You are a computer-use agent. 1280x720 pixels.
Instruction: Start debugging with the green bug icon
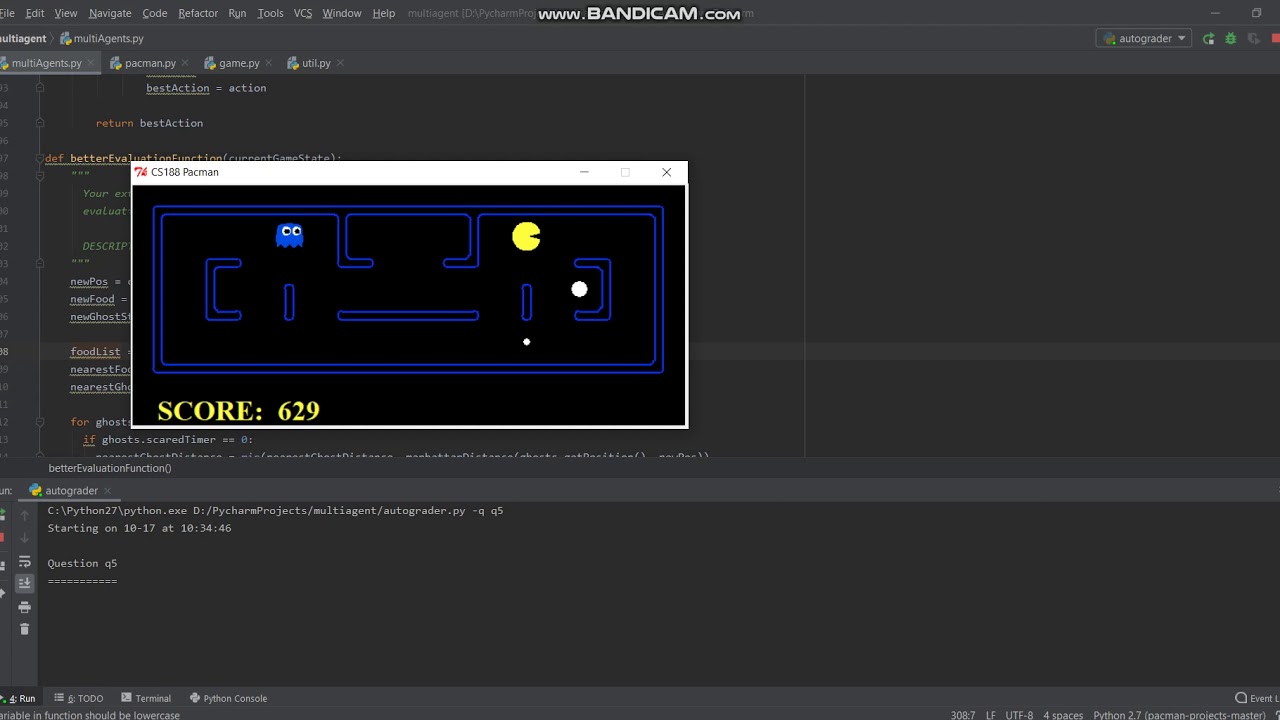pyautogui.click(x=1231, y=39)
